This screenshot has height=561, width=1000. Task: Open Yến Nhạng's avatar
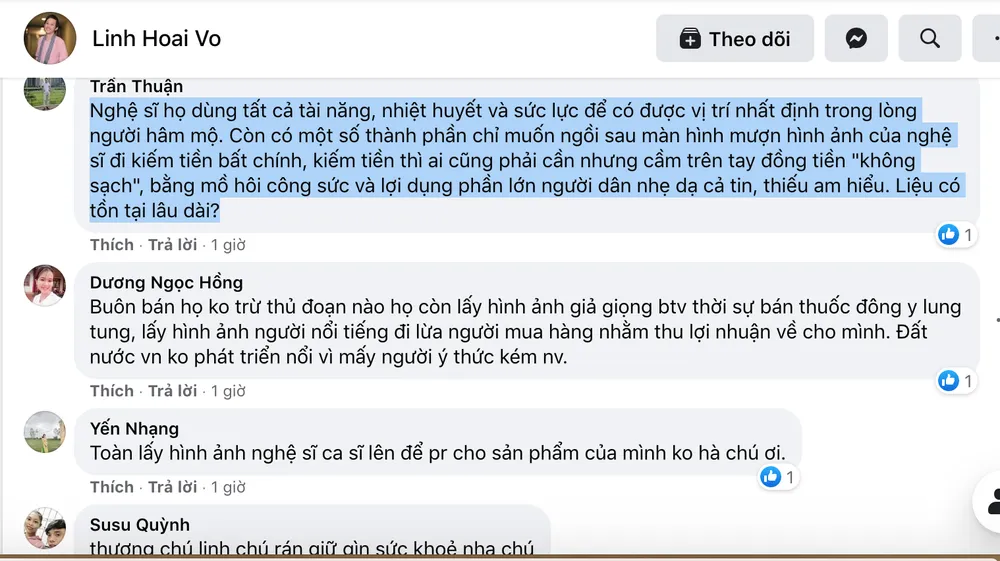point(45,432)
